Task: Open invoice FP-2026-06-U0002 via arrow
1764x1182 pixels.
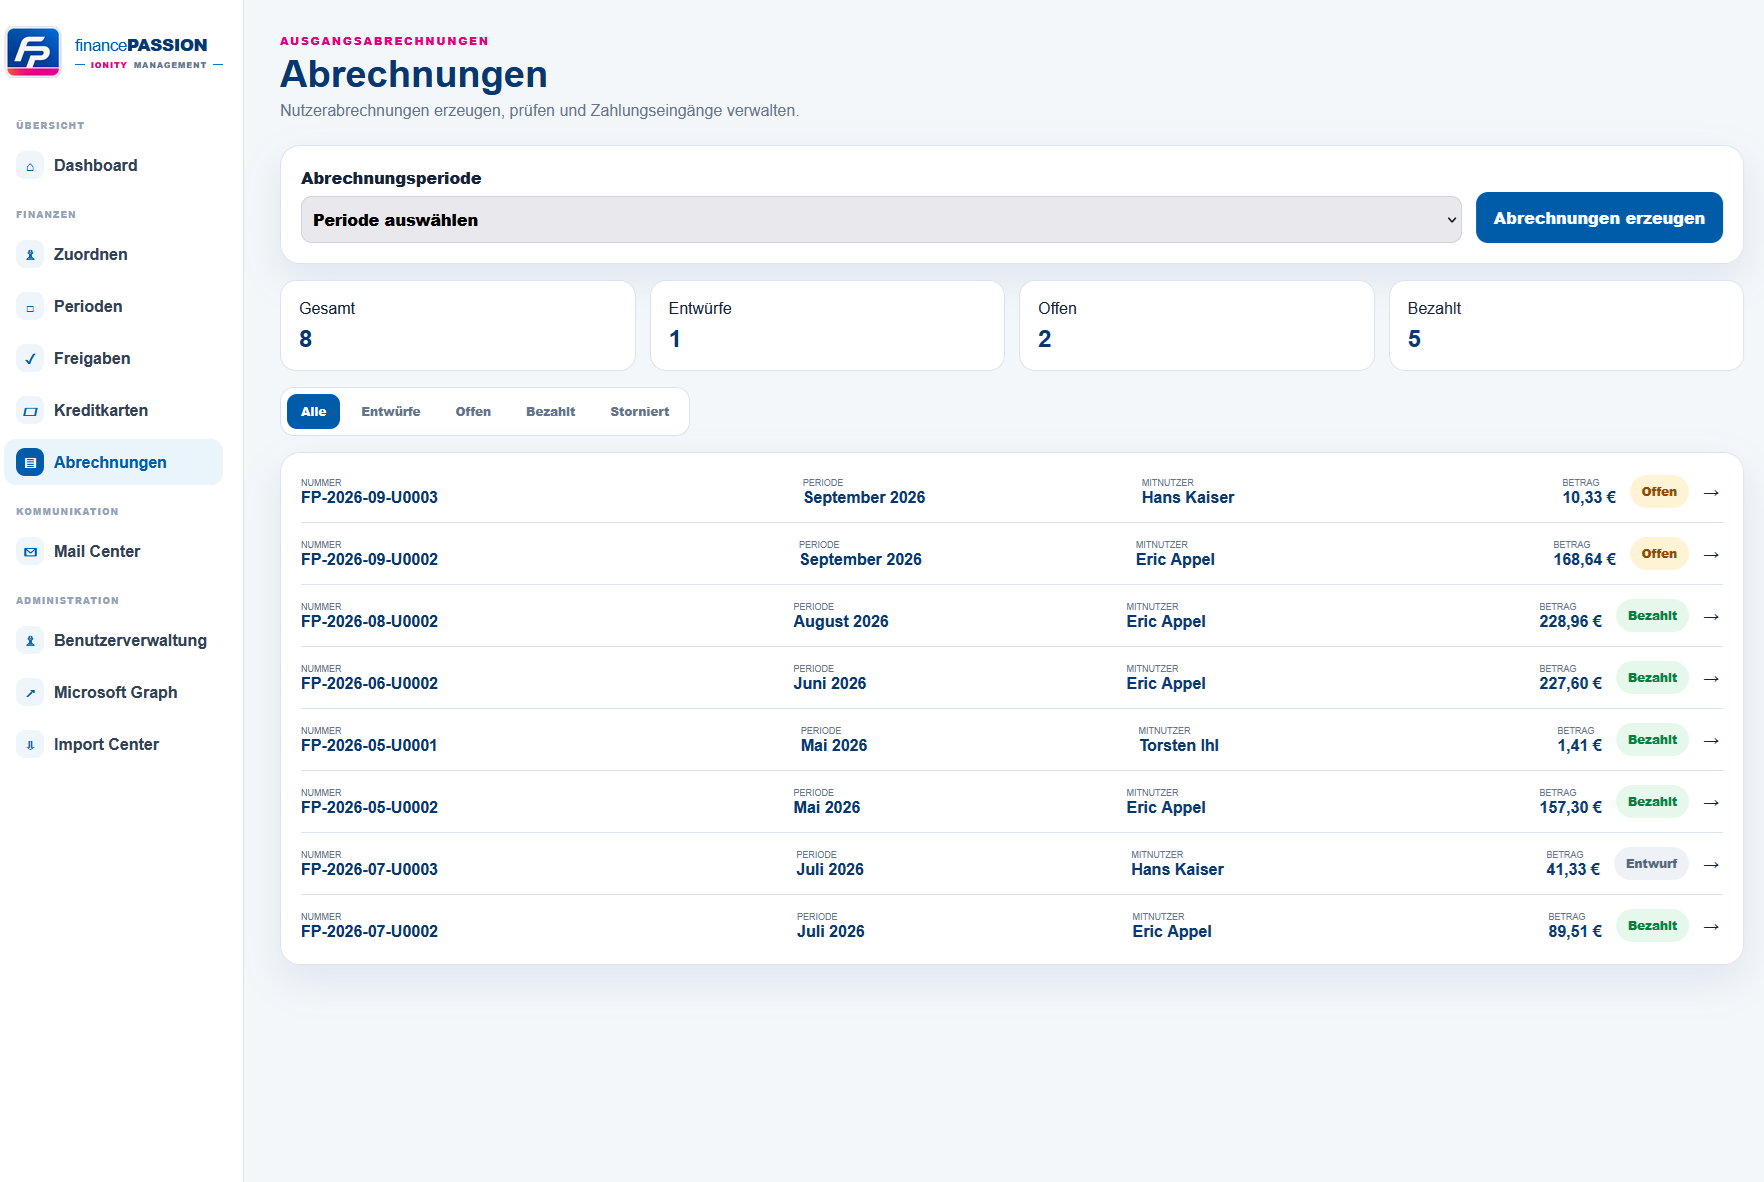Action: point(1711,679)
